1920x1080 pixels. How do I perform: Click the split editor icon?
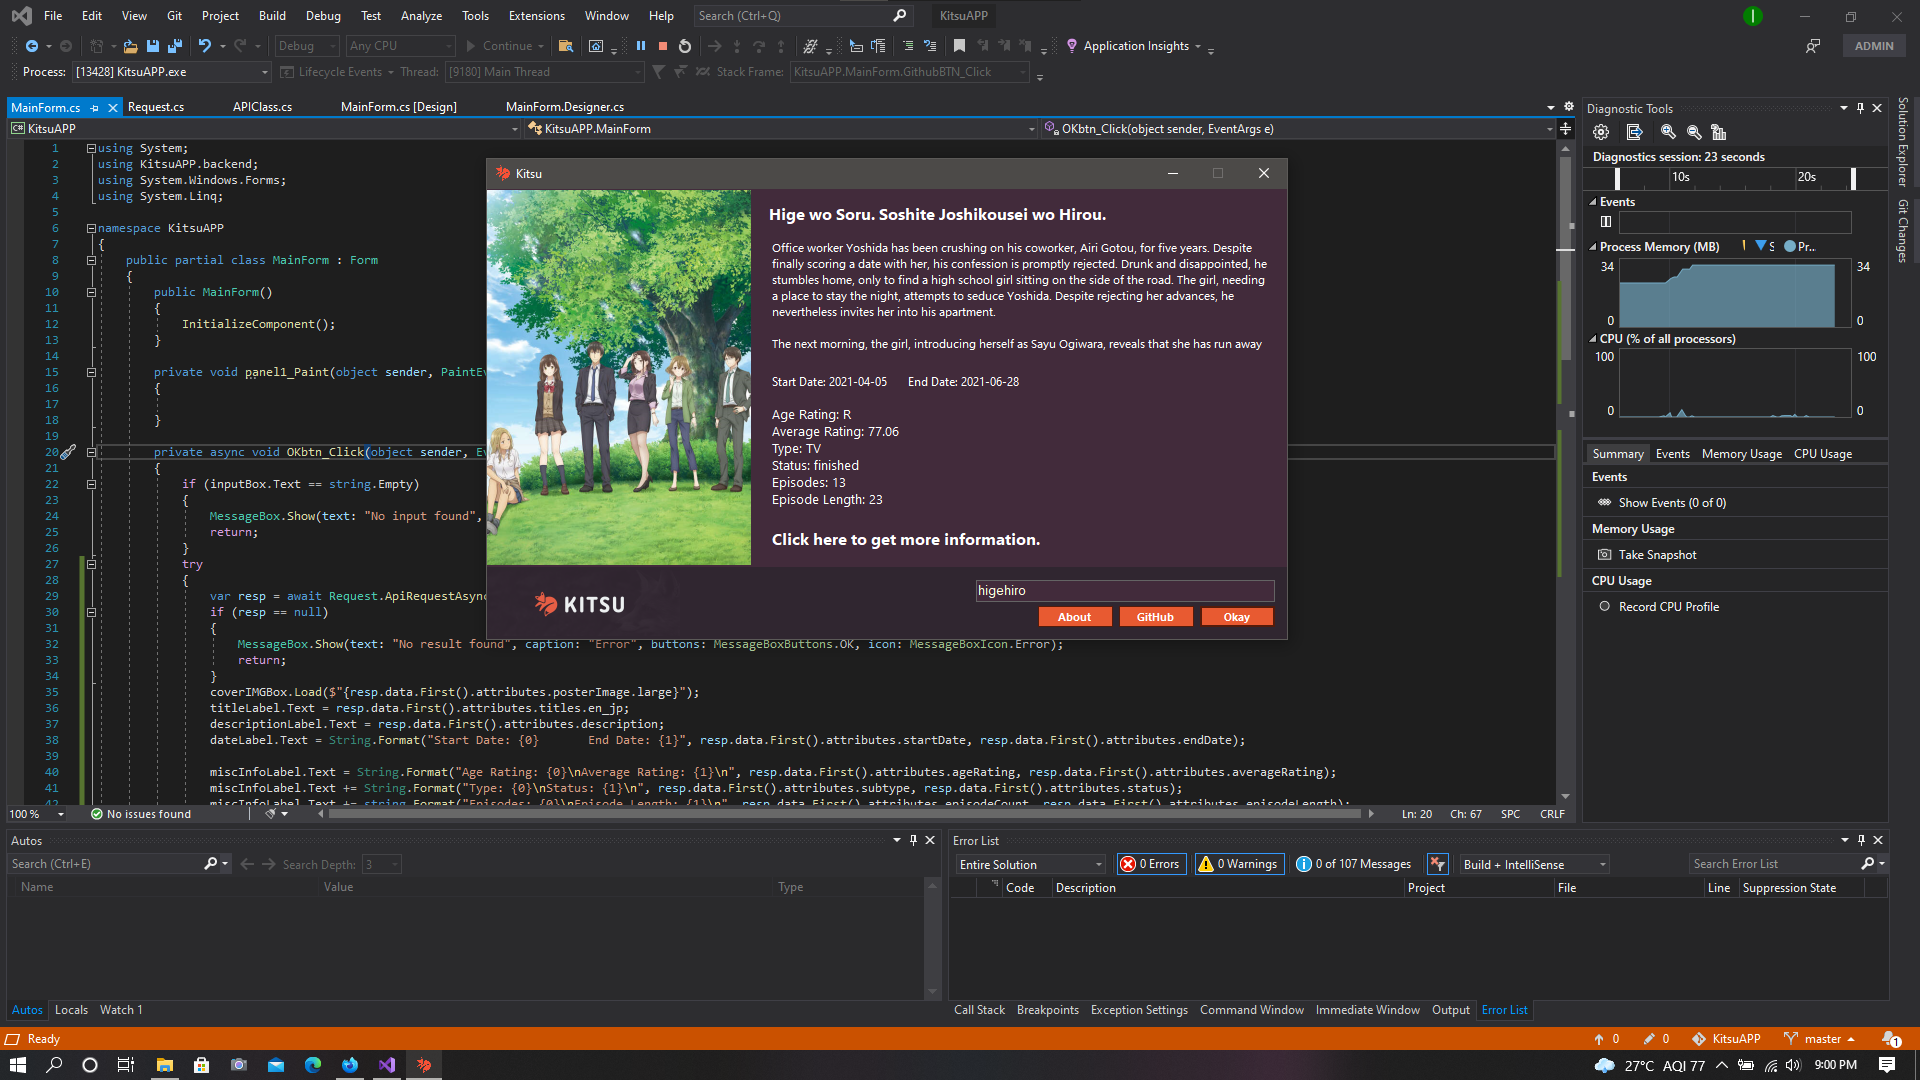[x=1565, y=128]
